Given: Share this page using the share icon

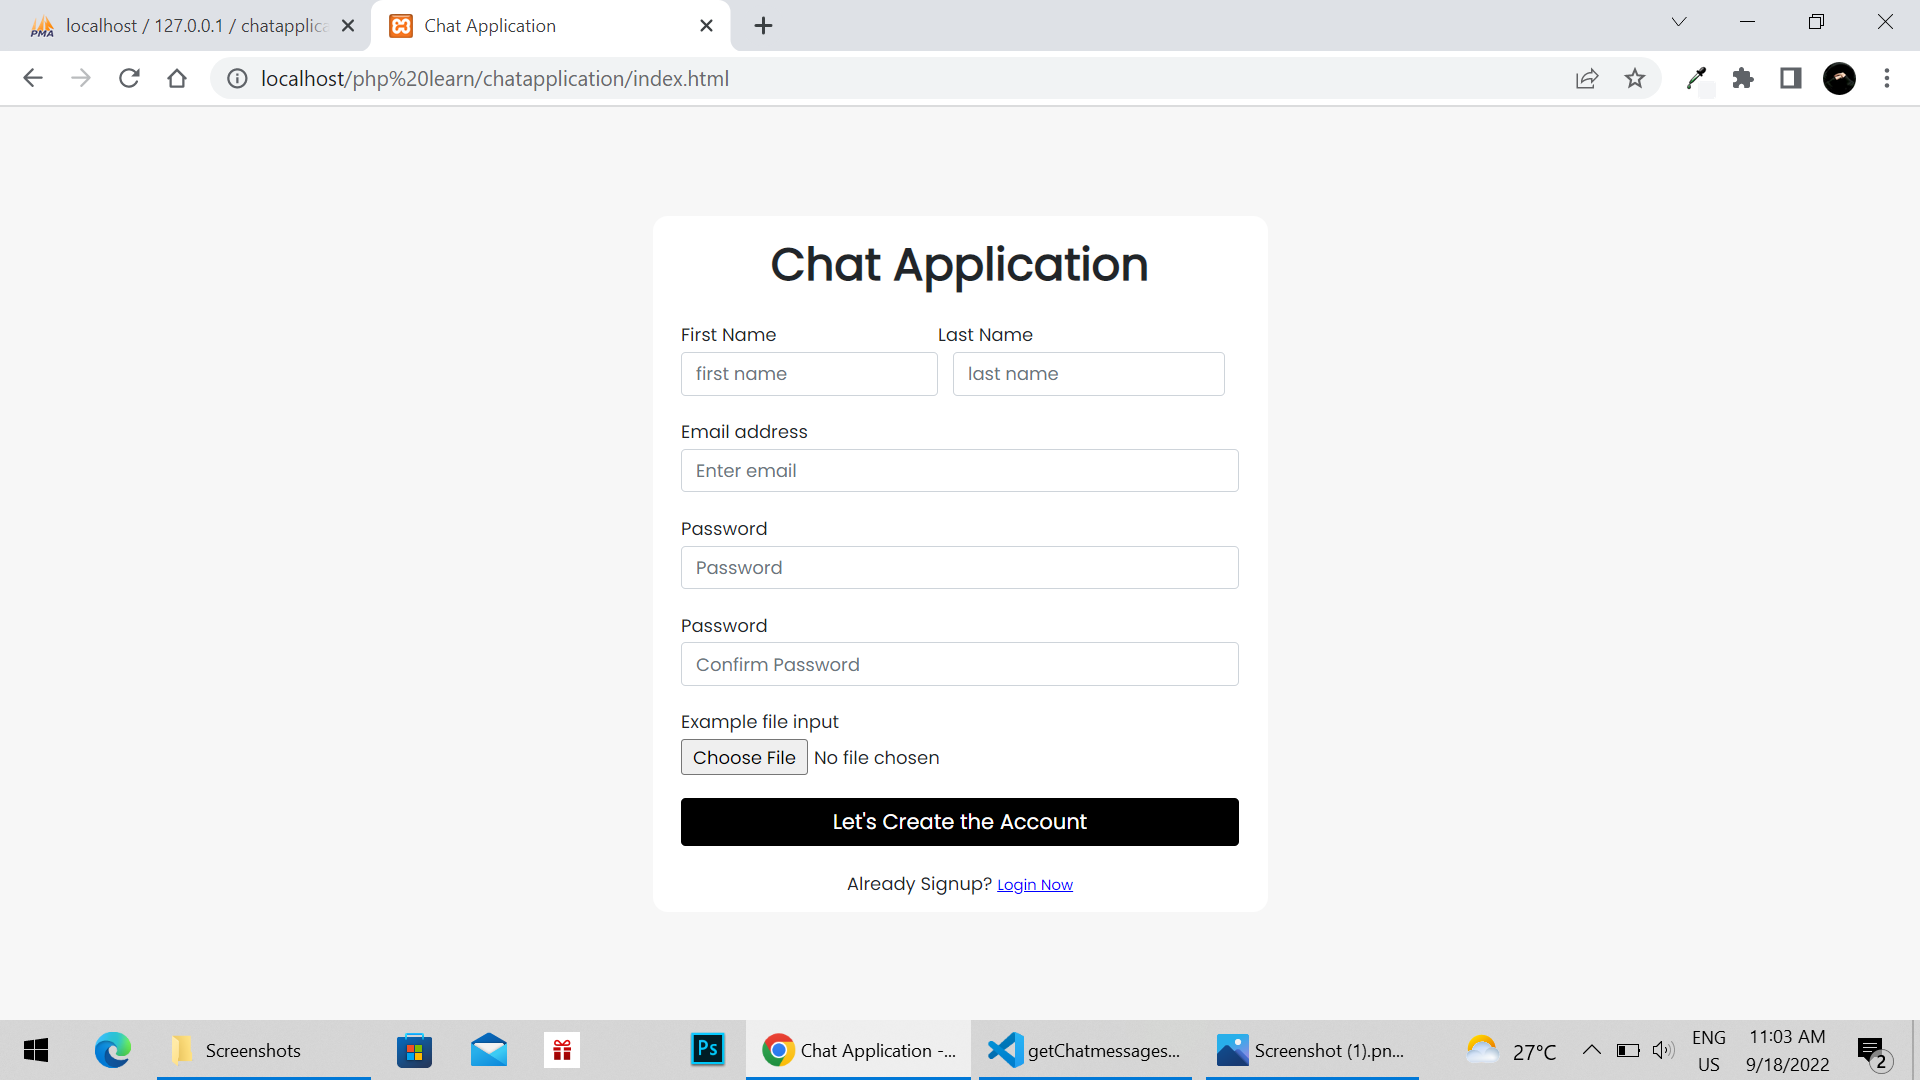Looking at the screenshot, I should click(x=1587, y=78).
